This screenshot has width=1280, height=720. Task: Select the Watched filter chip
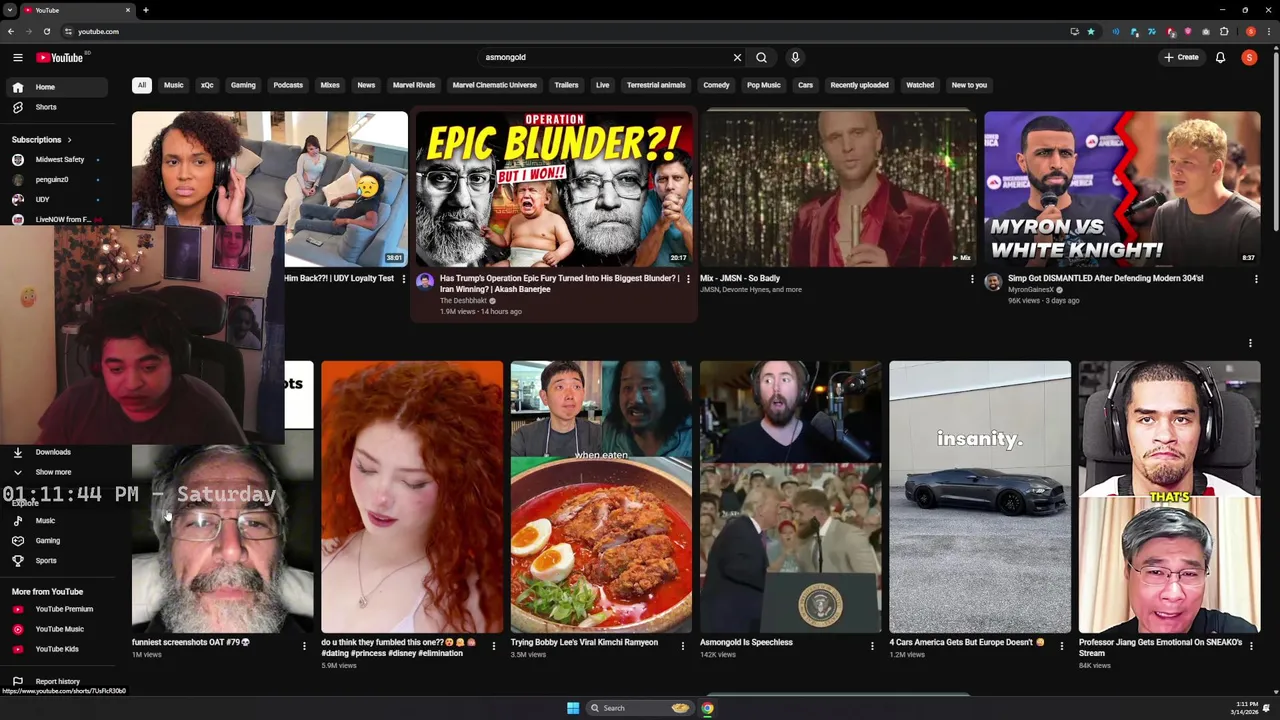[x=920, y=85]
